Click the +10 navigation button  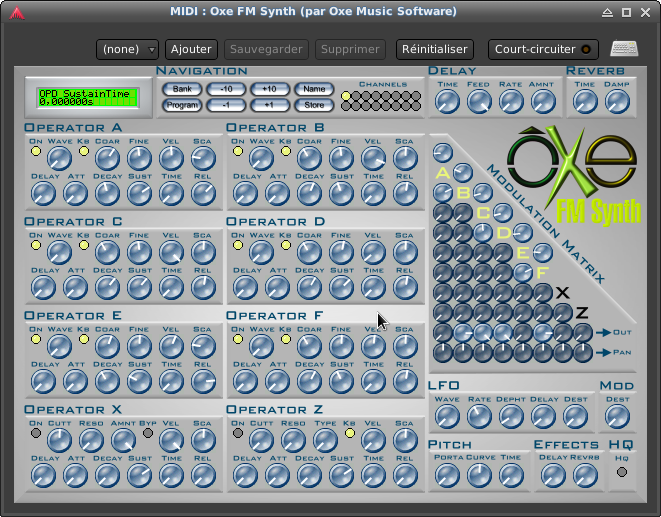[269, 89]
